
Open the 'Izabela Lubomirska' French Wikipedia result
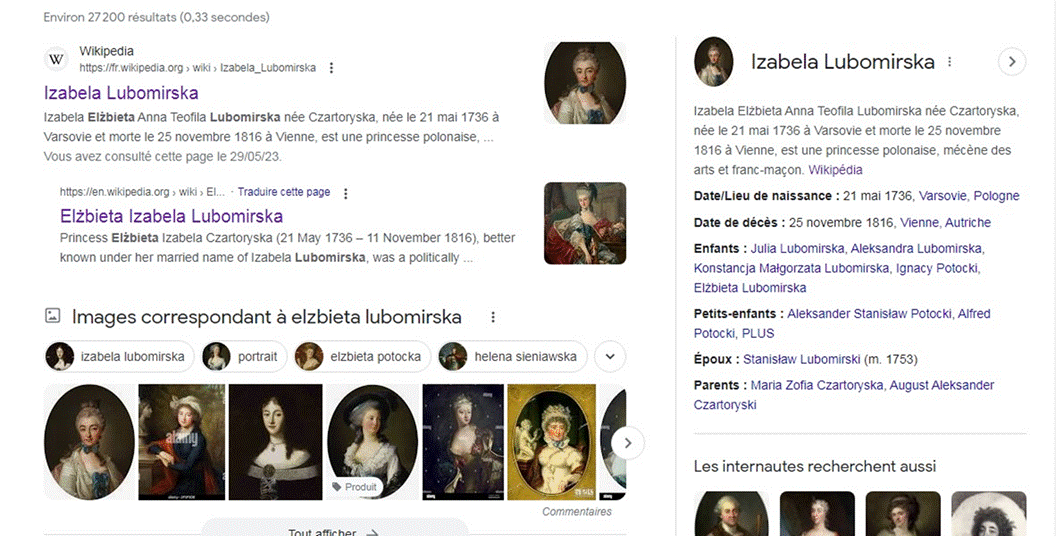pyautogui.click(x=121, y=93)
